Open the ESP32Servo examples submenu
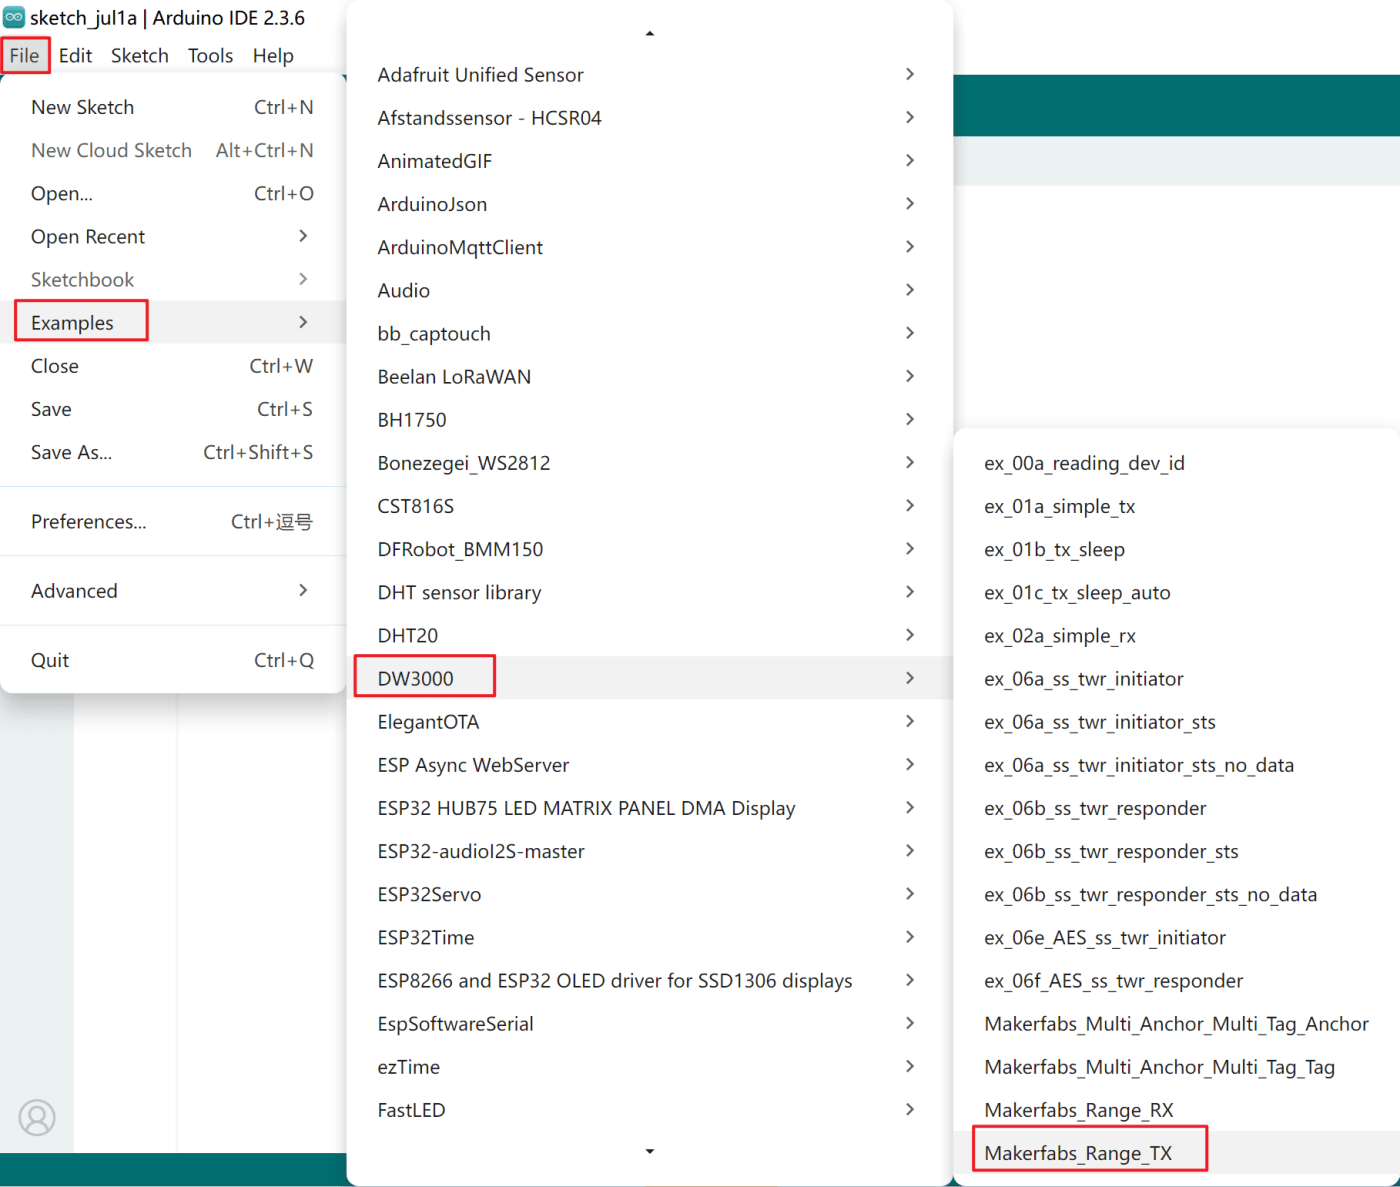1400x1187 pixels. tap(650, 894)
